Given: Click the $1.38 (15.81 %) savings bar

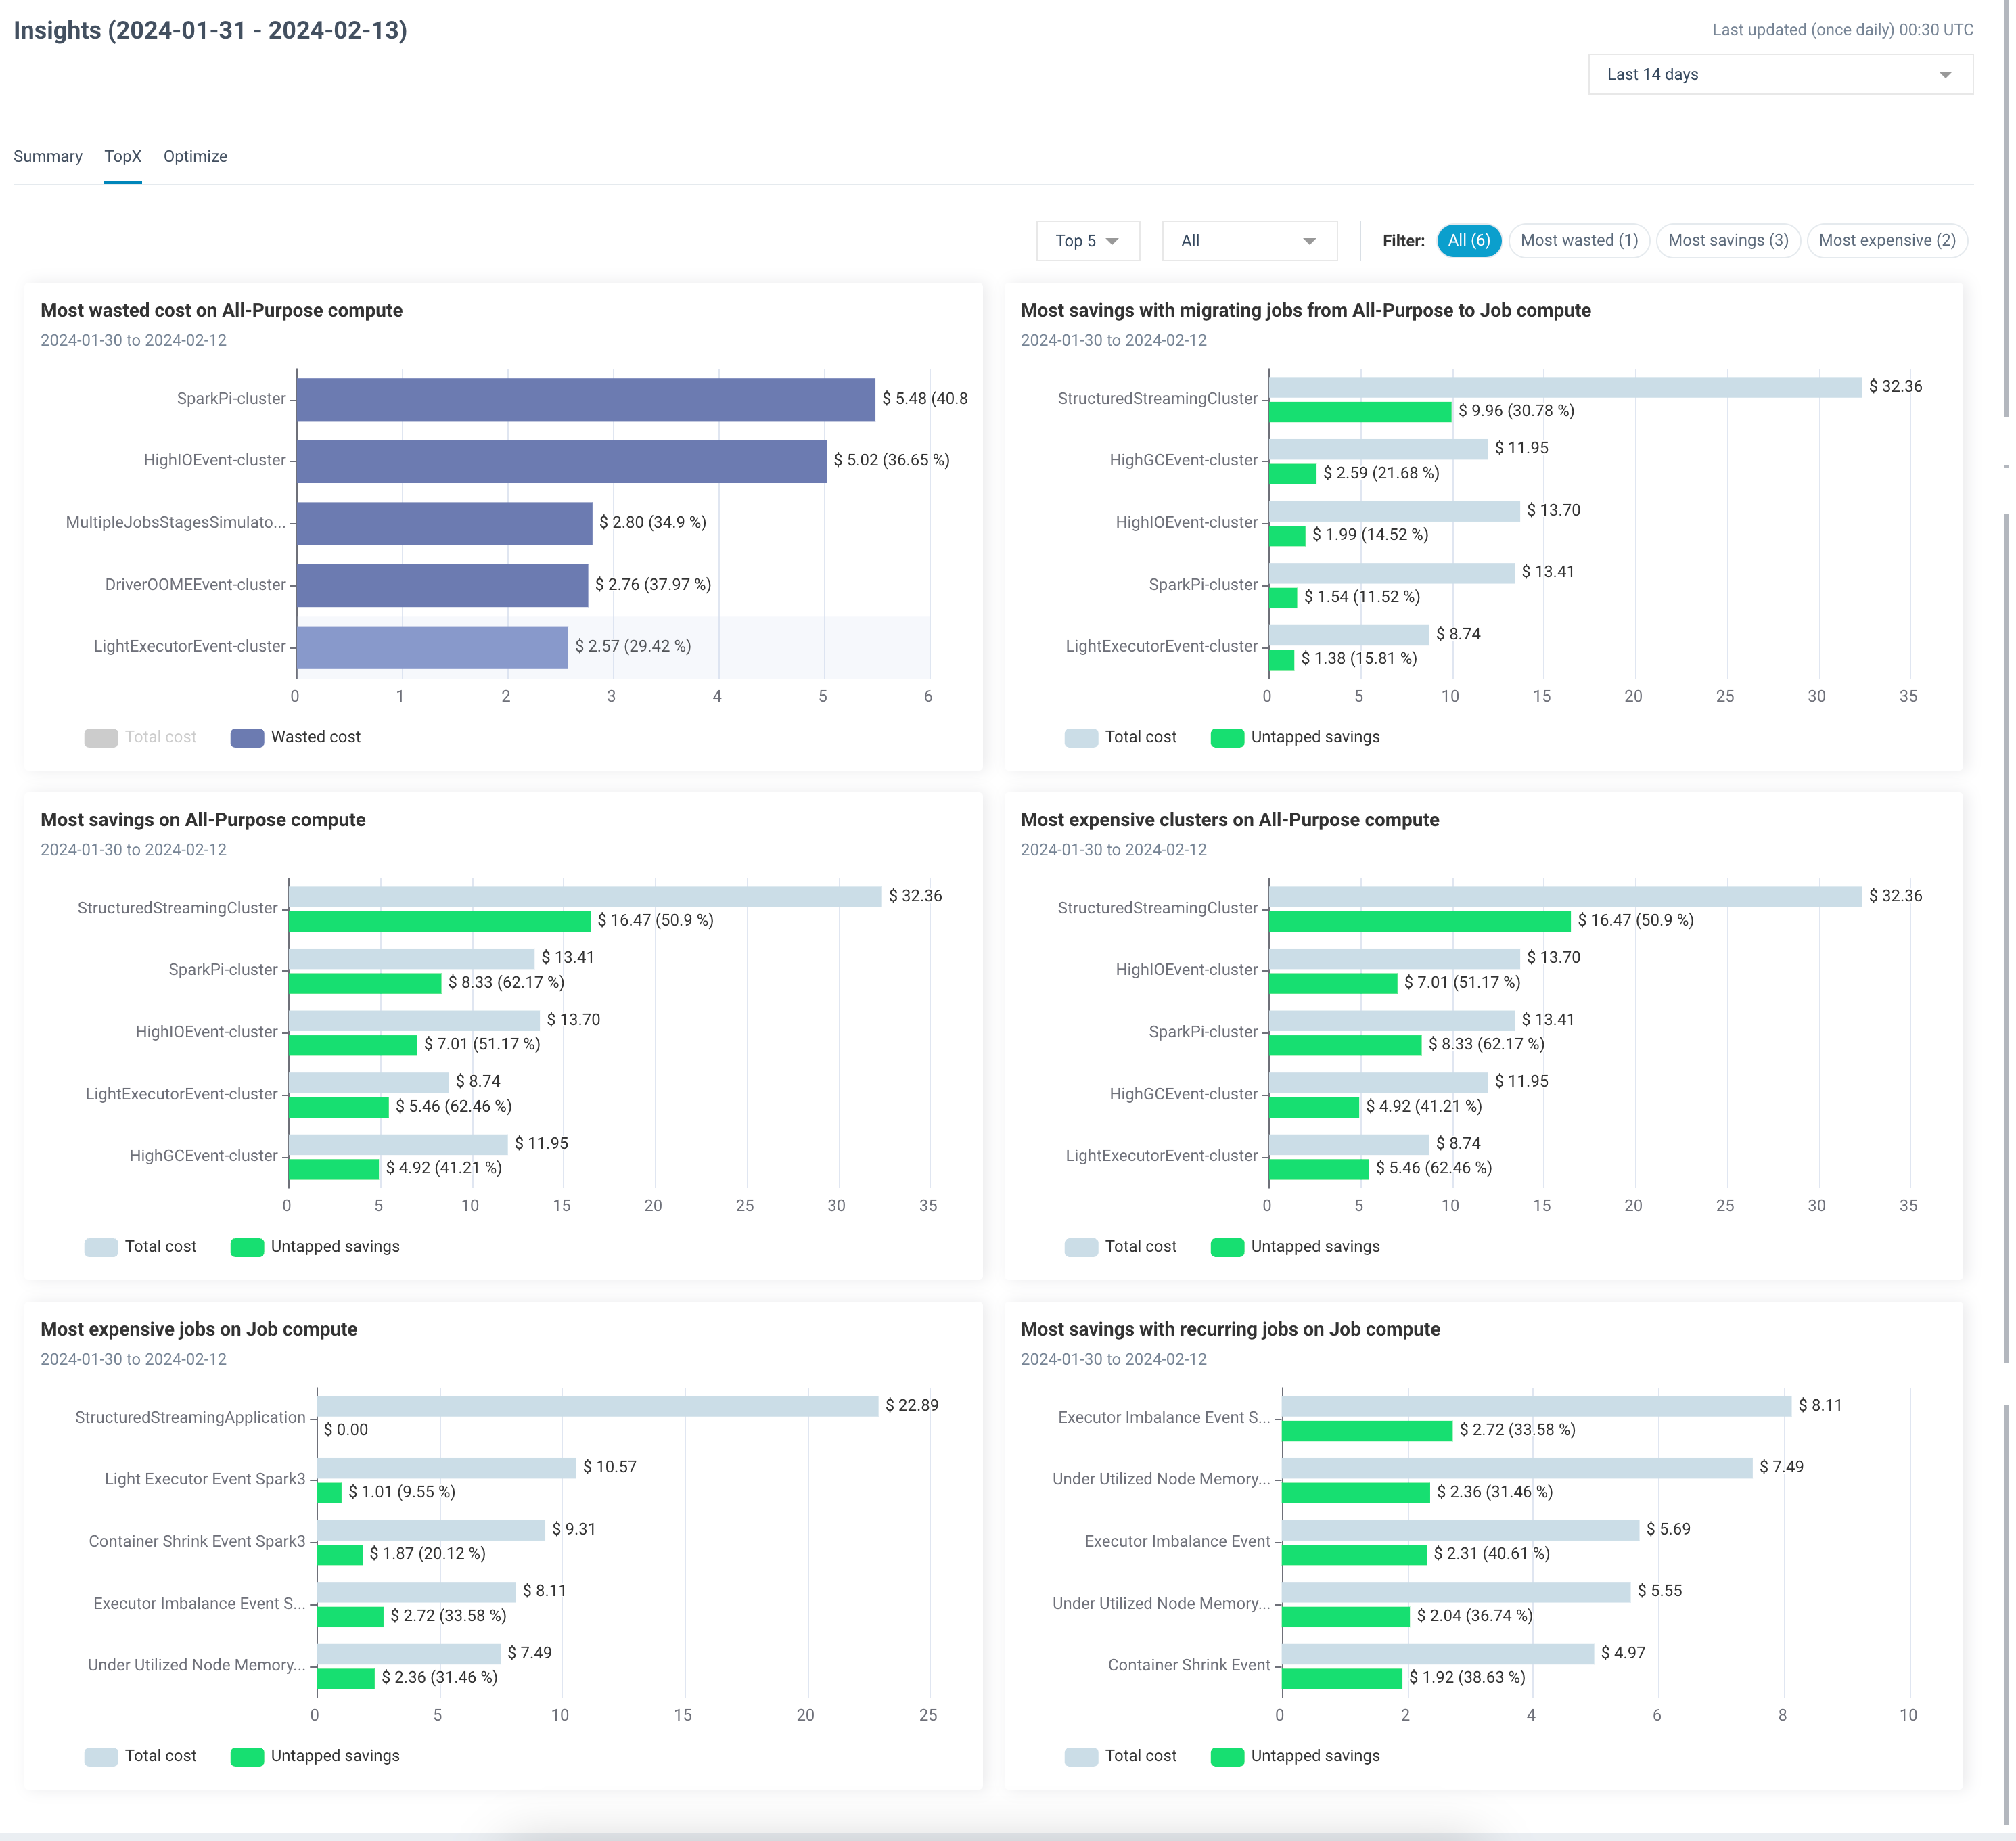Looking at the screenshot, I should click(x=1282, y=659).
